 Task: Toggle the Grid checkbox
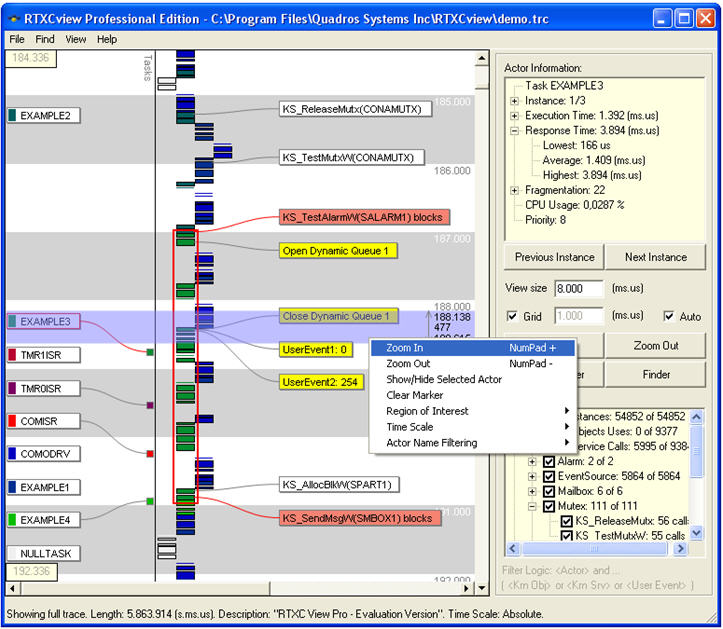(x=512, y=316)
